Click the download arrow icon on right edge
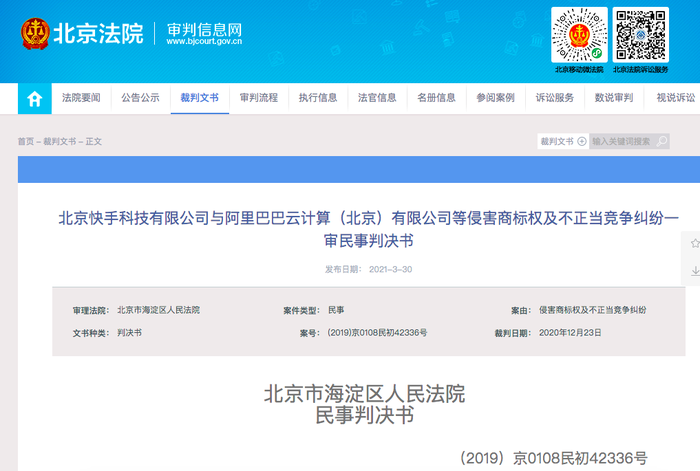The height and width of the screenshot is (471, 700). [x=695, y=271]
